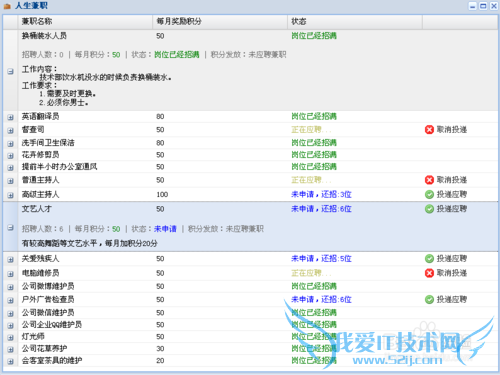This screenshot has width=500, height=375.
Task: Expand the 洗手间卫生保洁 row
Action: pos(10,144)
